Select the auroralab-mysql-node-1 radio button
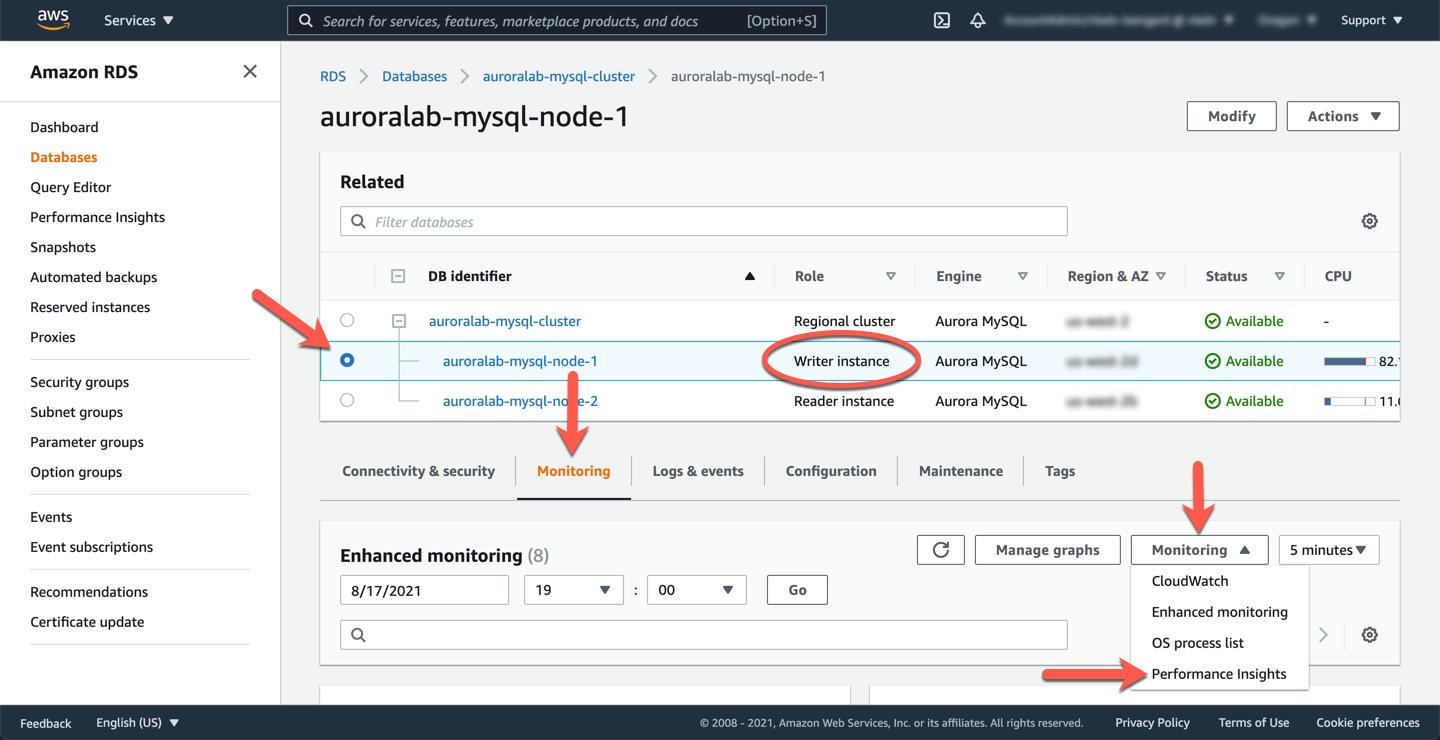 click(347, 360)
